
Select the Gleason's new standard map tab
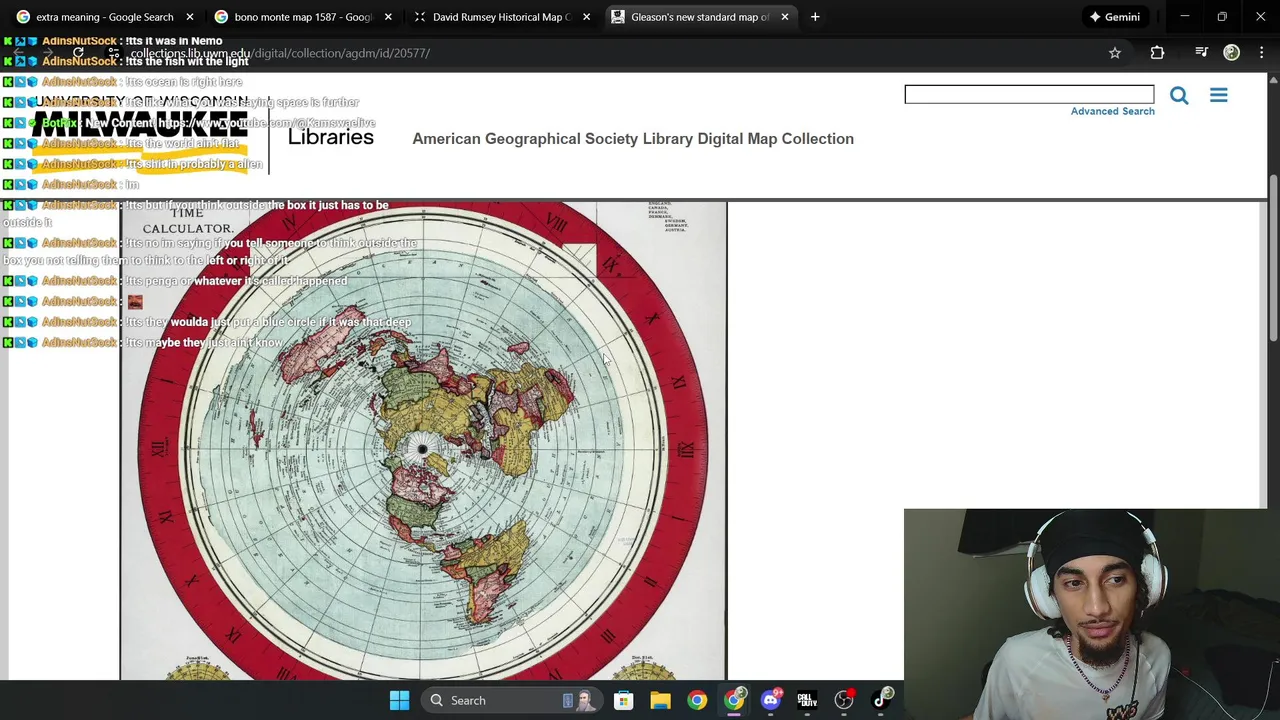click(688, 17)
